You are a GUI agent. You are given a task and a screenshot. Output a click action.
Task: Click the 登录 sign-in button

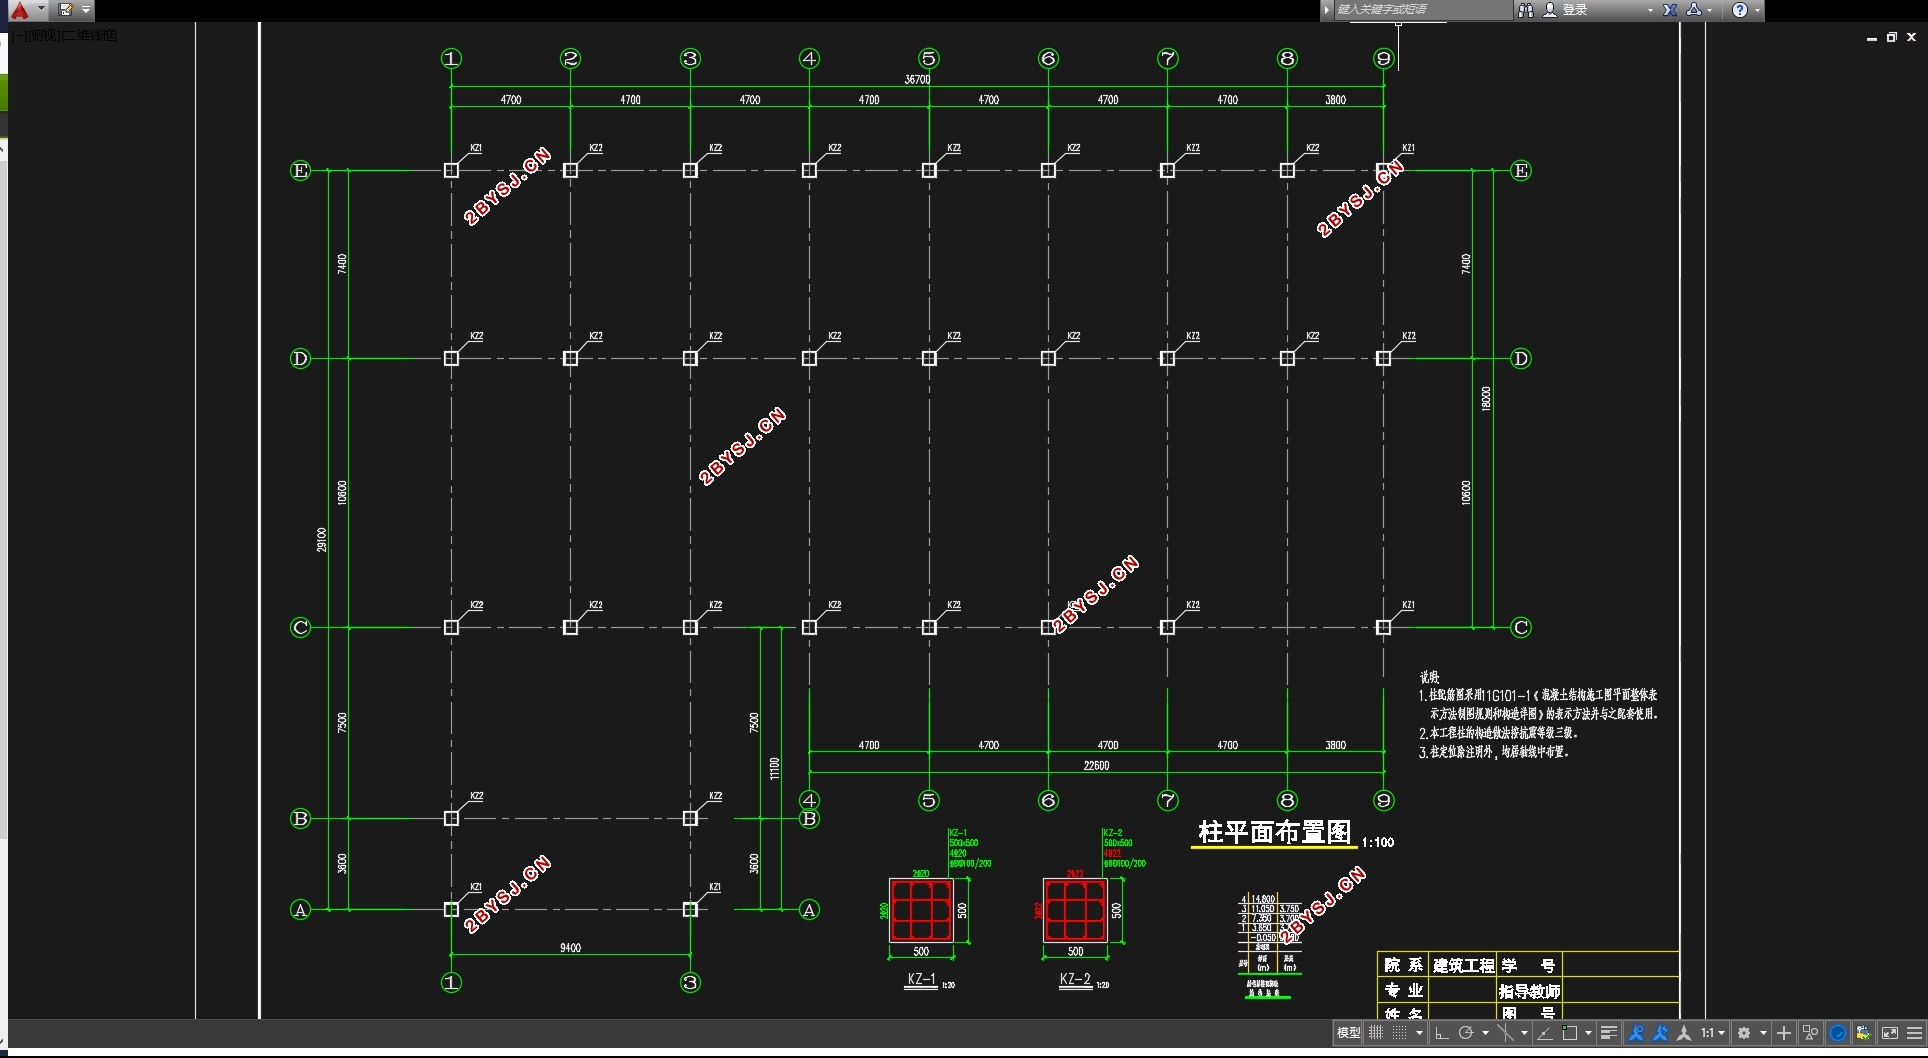pyautogui.click(x=1566, y=10)
